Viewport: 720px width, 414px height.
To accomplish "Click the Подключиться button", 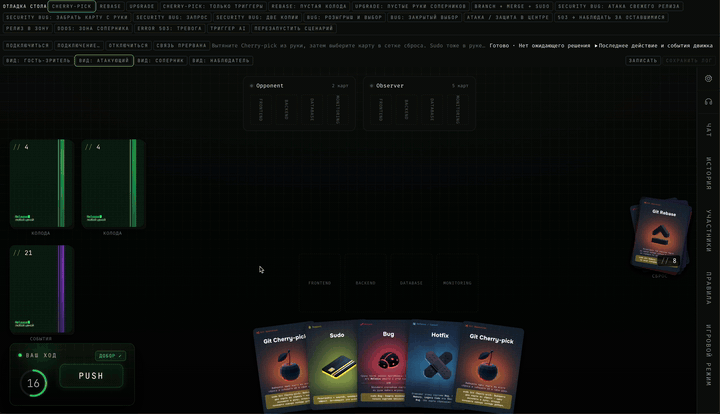I will (x=28, y=45).
